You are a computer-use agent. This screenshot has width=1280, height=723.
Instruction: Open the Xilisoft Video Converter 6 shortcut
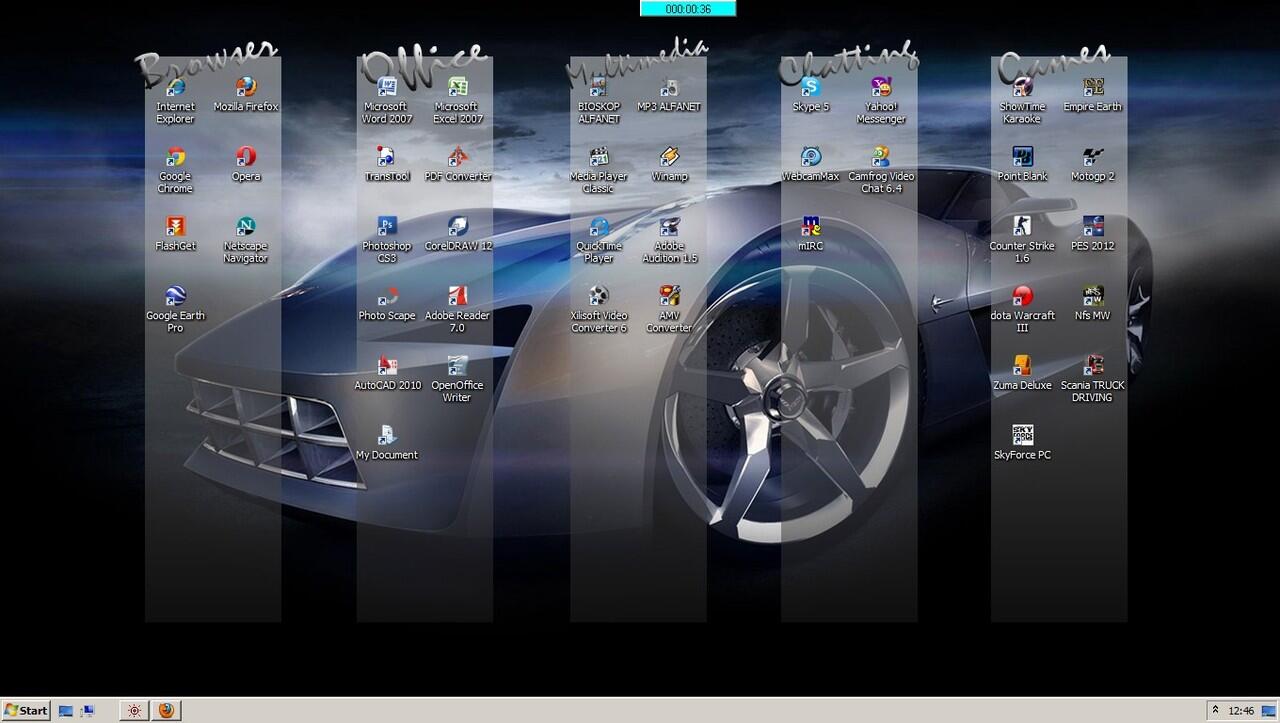coord(600,297)
